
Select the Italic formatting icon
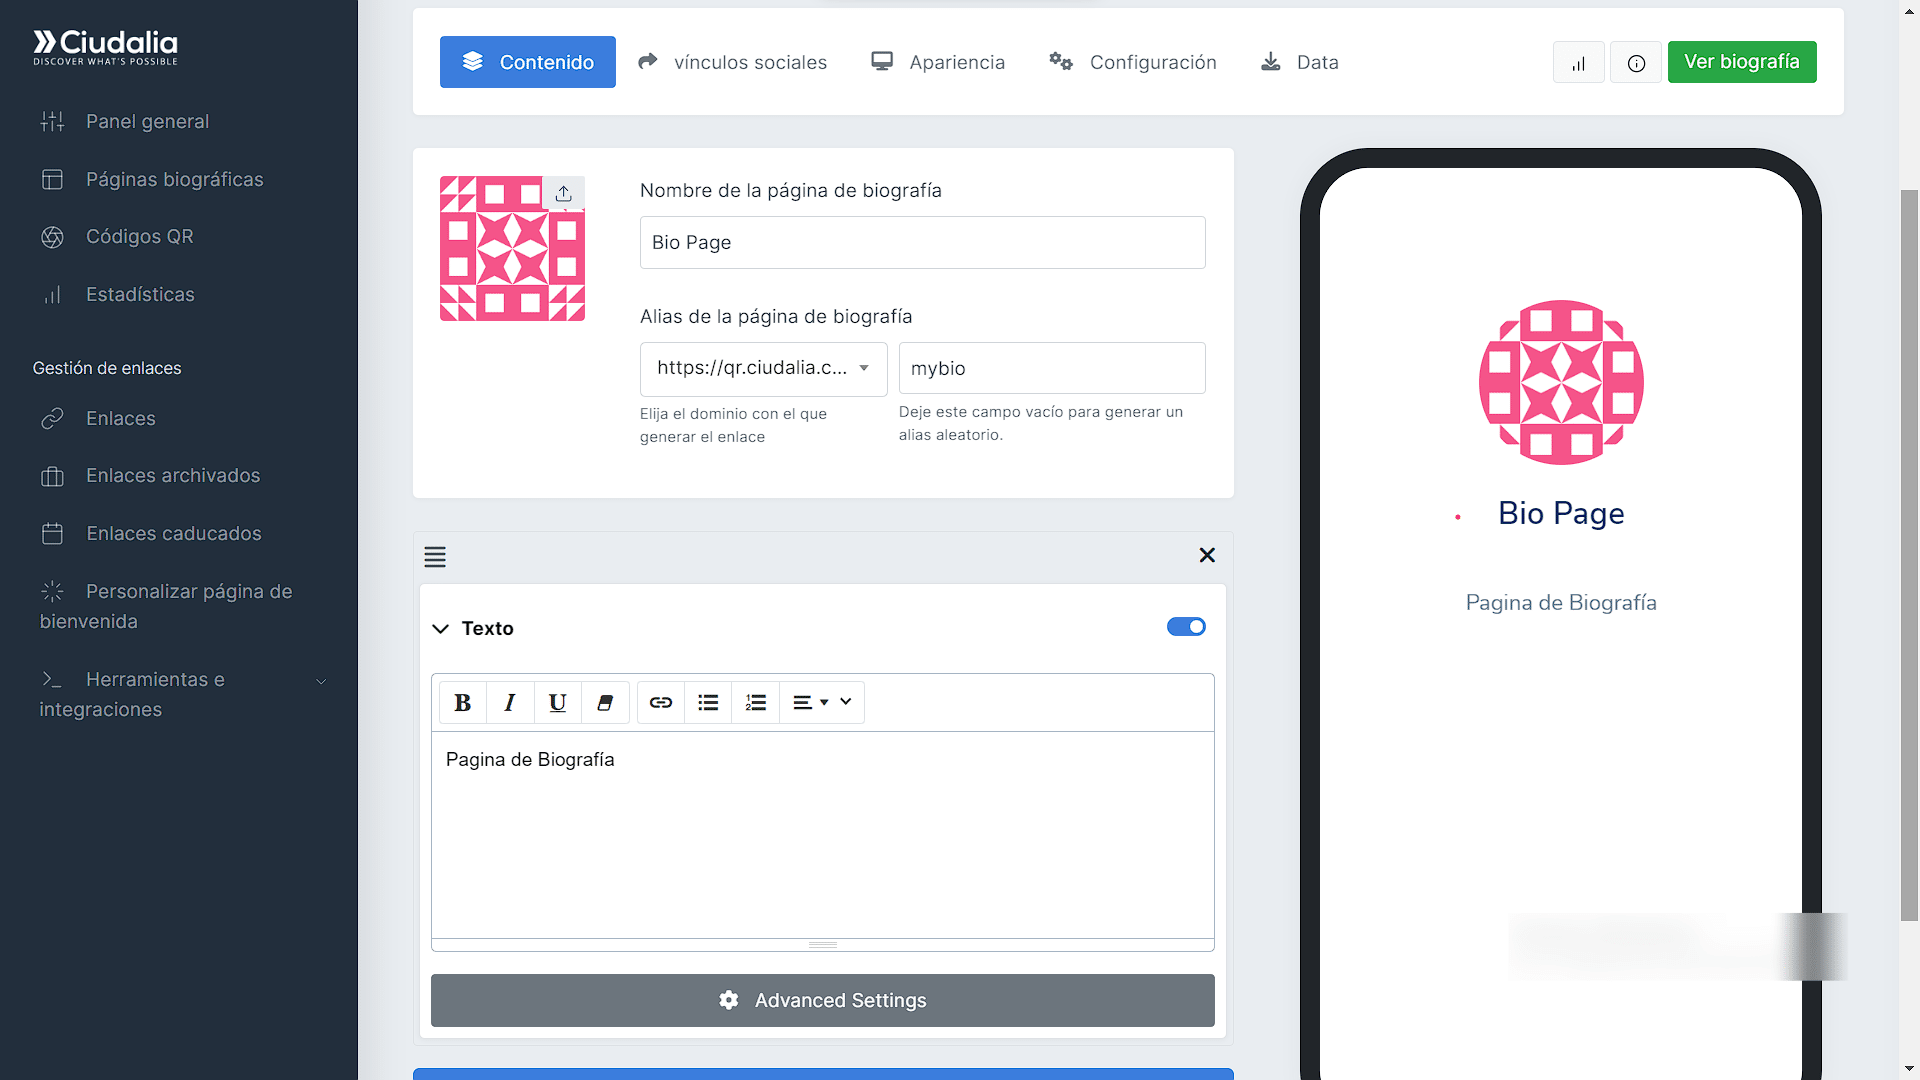(510, 702)
